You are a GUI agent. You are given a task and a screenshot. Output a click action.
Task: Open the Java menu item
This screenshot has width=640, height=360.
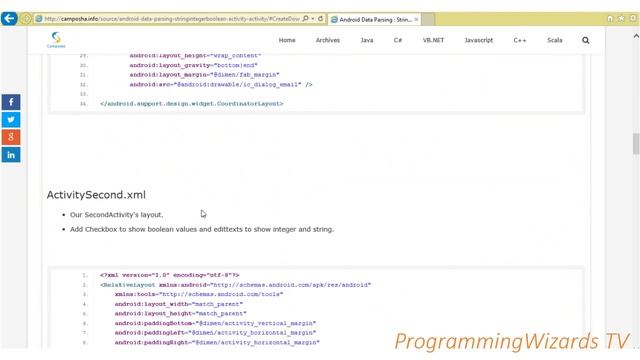coord(367,40)
